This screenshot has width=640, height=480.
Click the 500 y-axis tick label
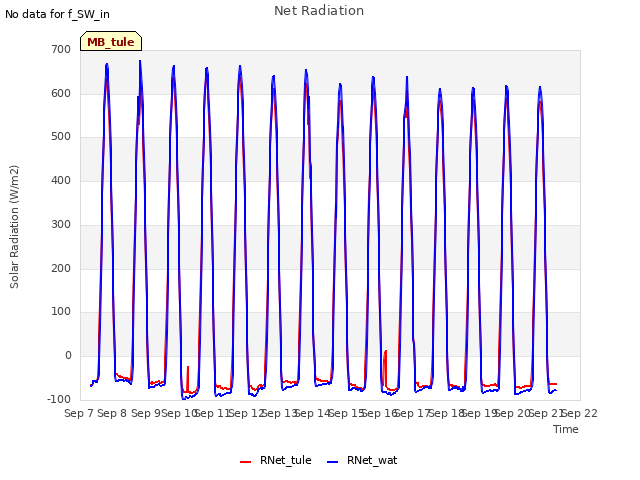coord(61,137)
